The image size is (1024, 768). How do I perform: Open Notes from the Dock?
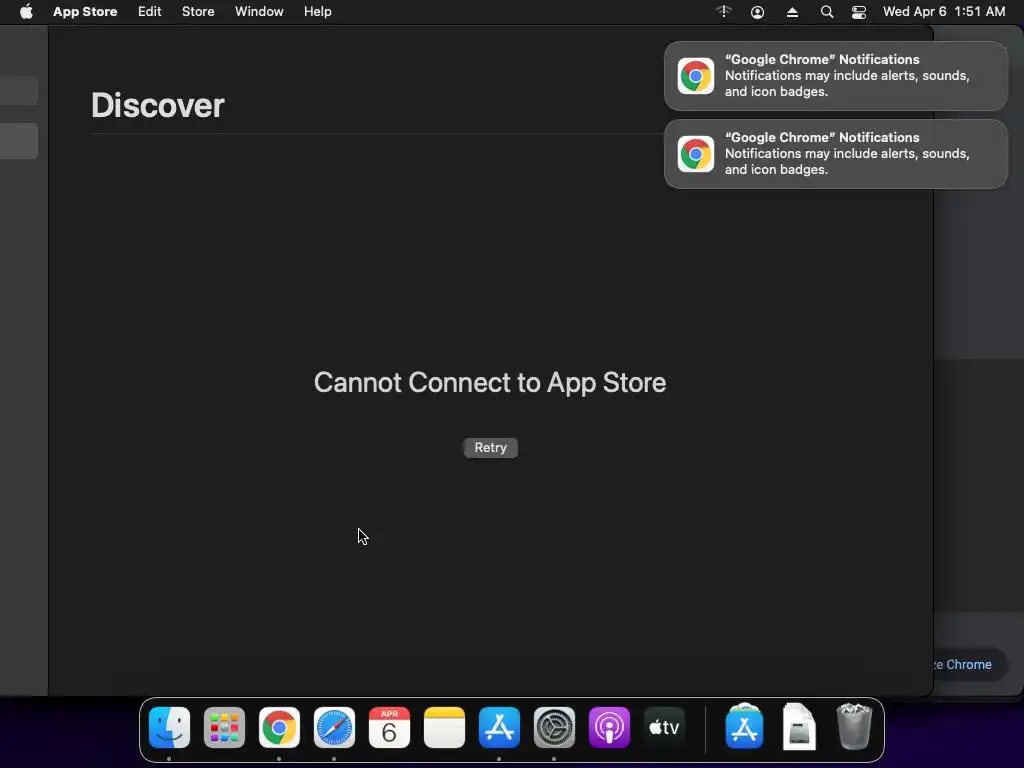point(444,728)
